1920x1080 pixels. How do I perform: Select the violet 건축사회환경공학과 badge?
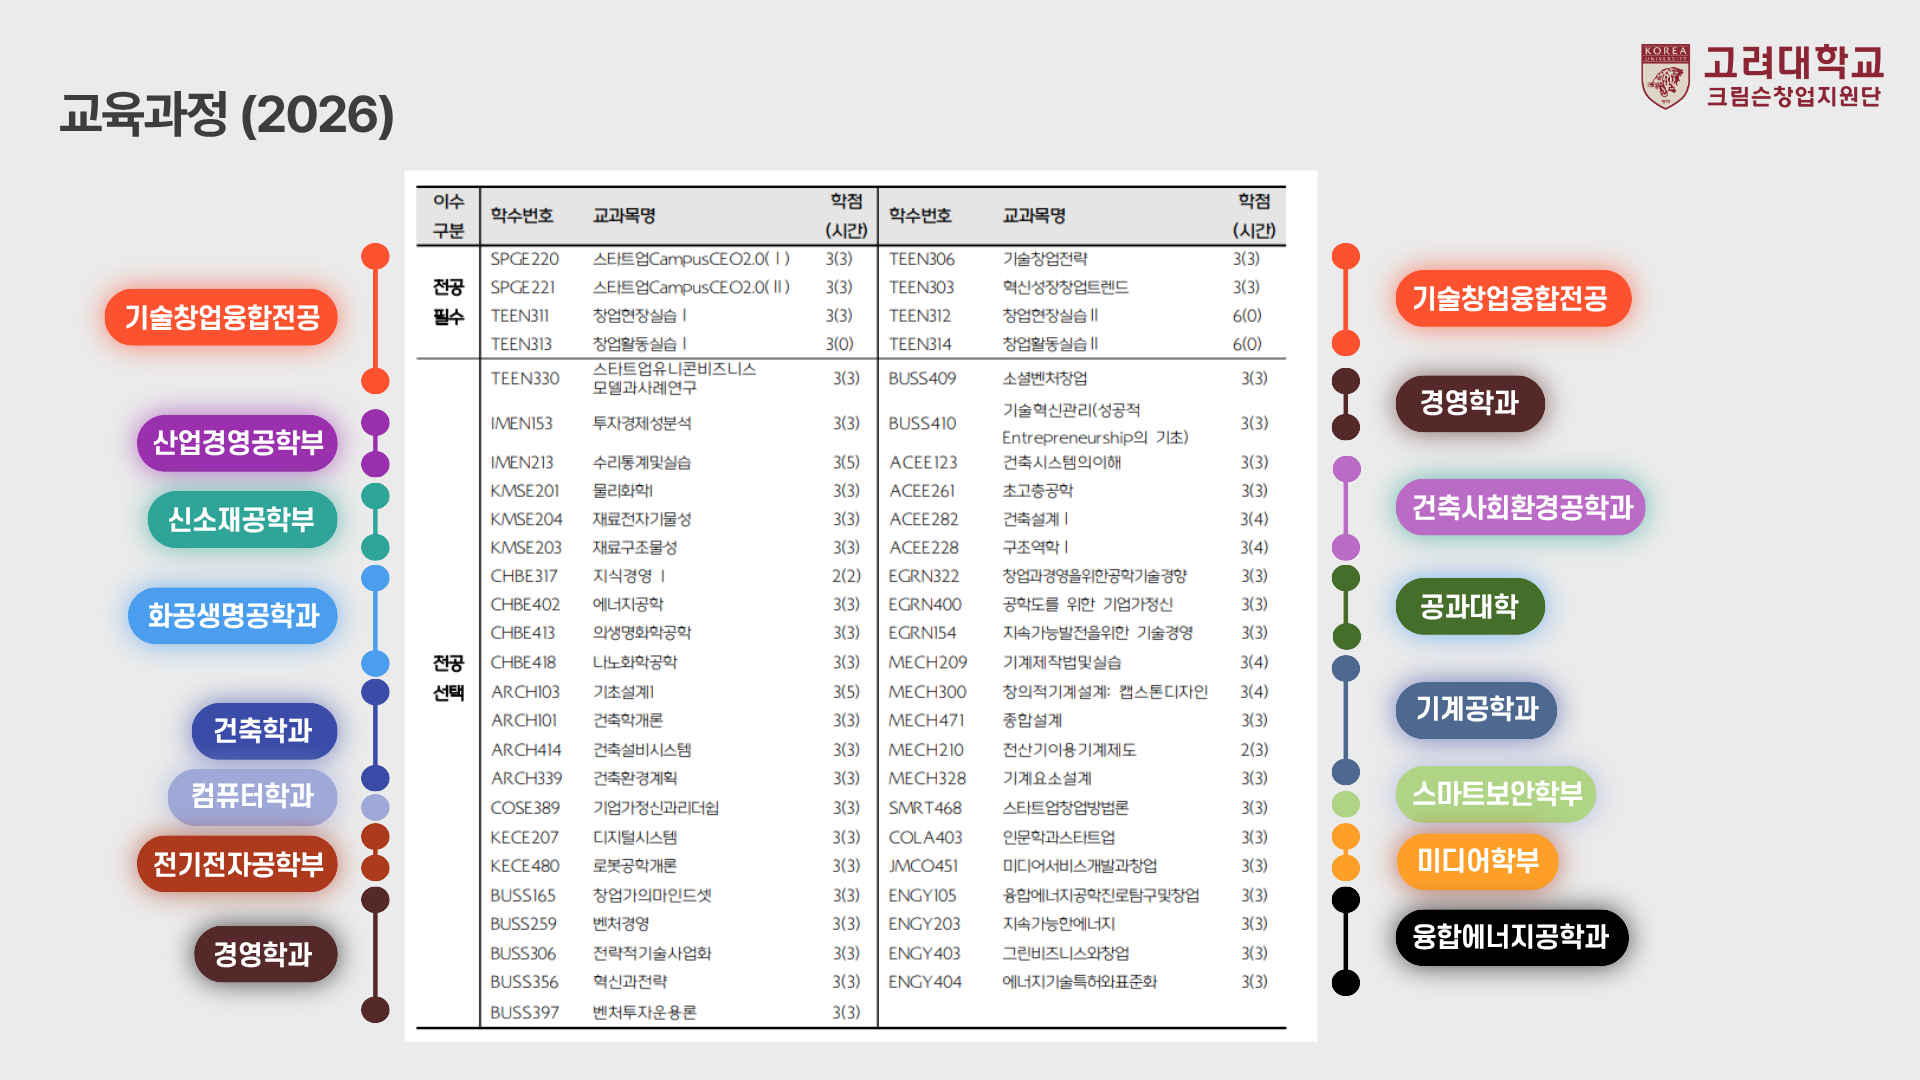tap(1521, 508)
